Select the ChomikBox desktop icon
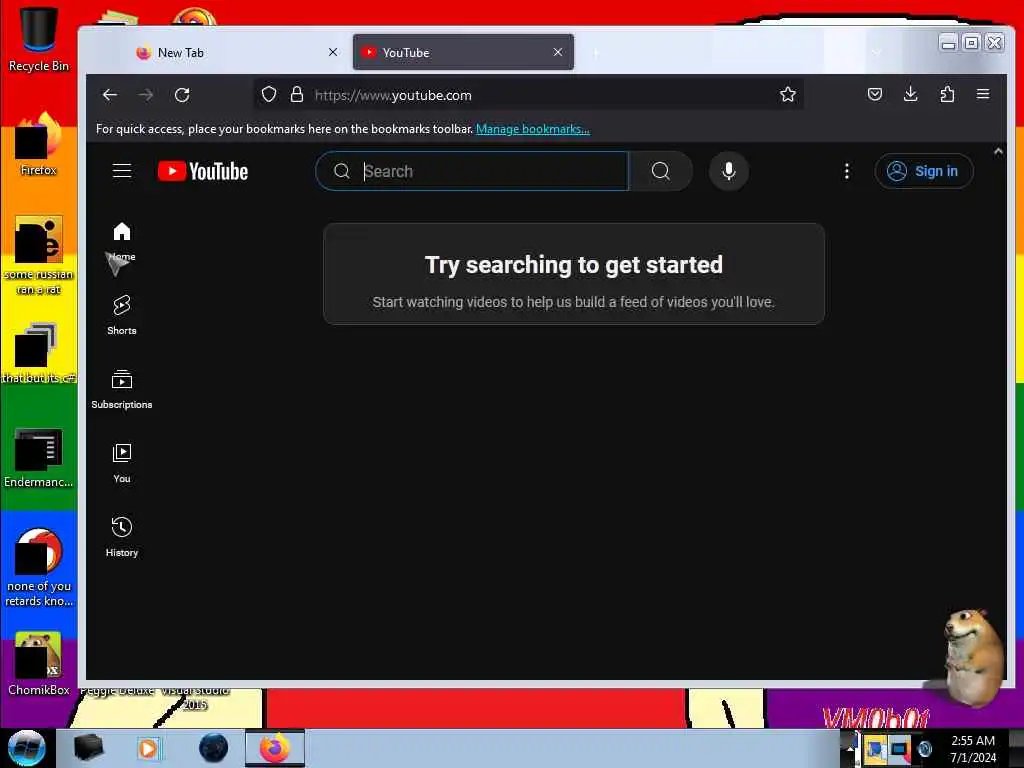The width and height of the screenshot is (1024, 768). point(39,664)
